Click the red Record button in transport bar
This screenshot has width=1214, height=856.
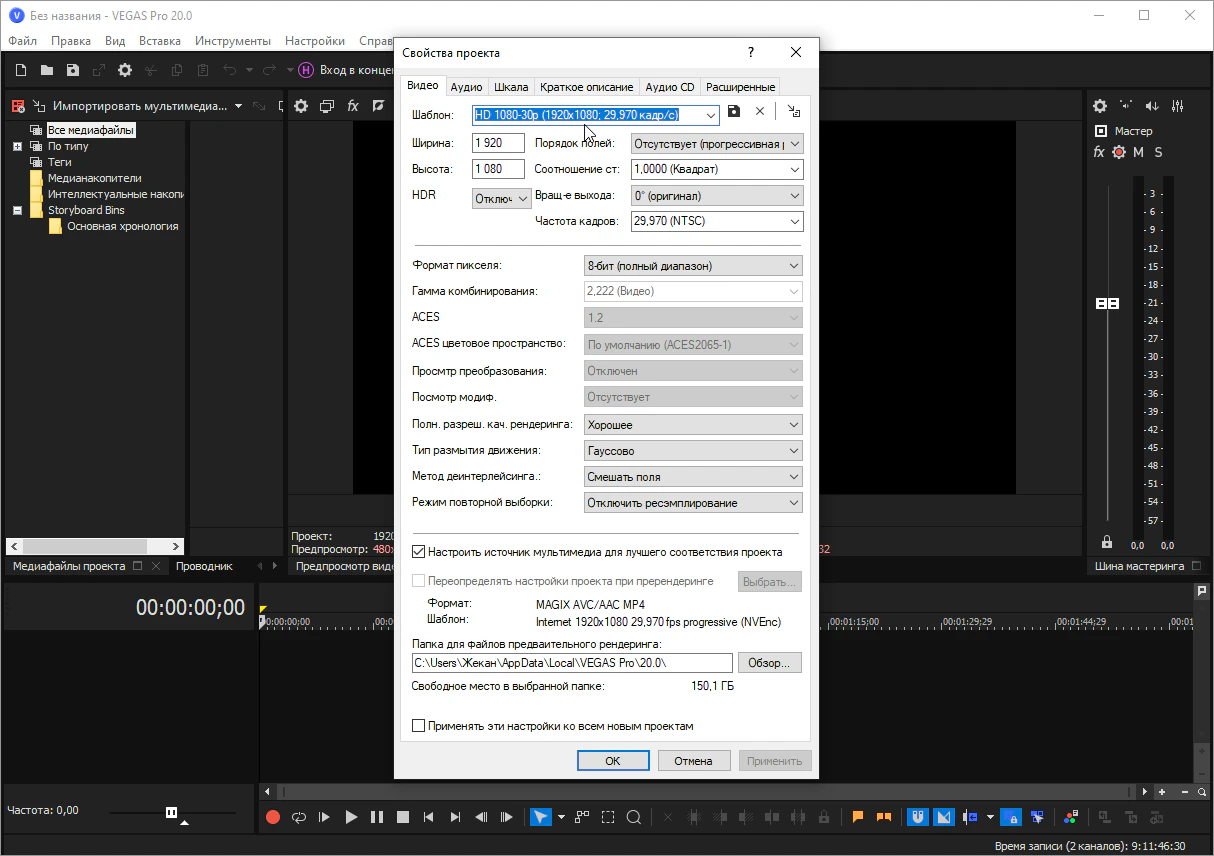[x=273, y=817]
